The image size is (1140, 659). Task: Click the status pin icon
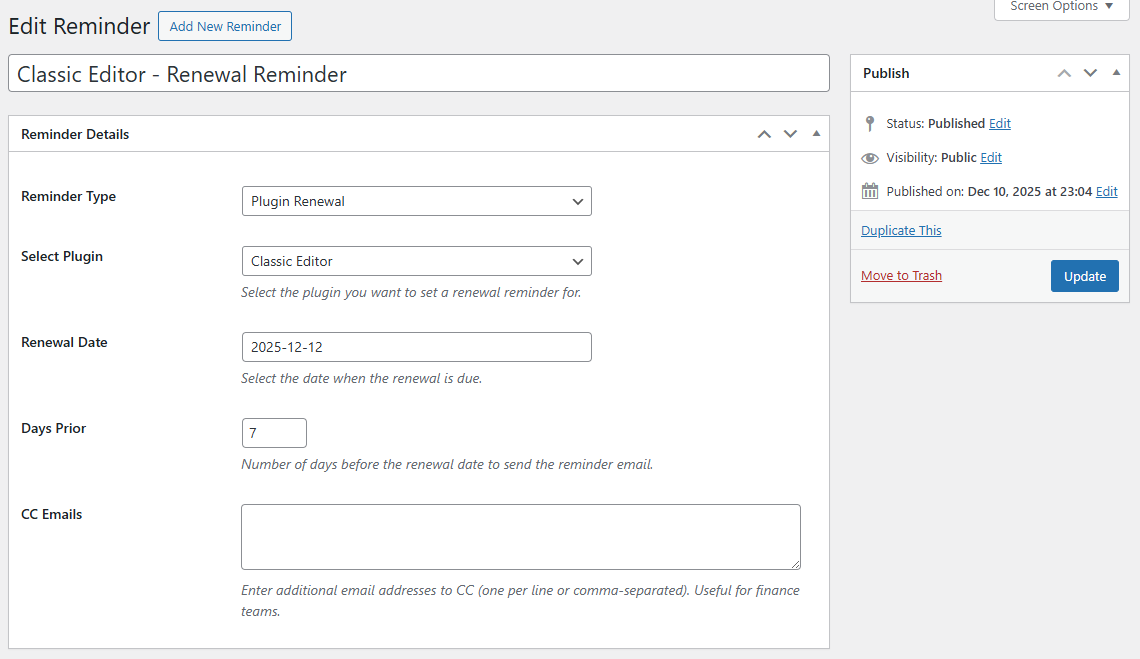click(x=870, y=124)
